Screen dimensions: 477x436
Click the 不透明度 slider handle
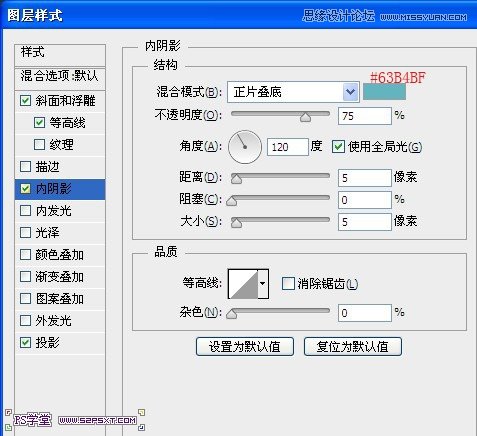point(305,117)
